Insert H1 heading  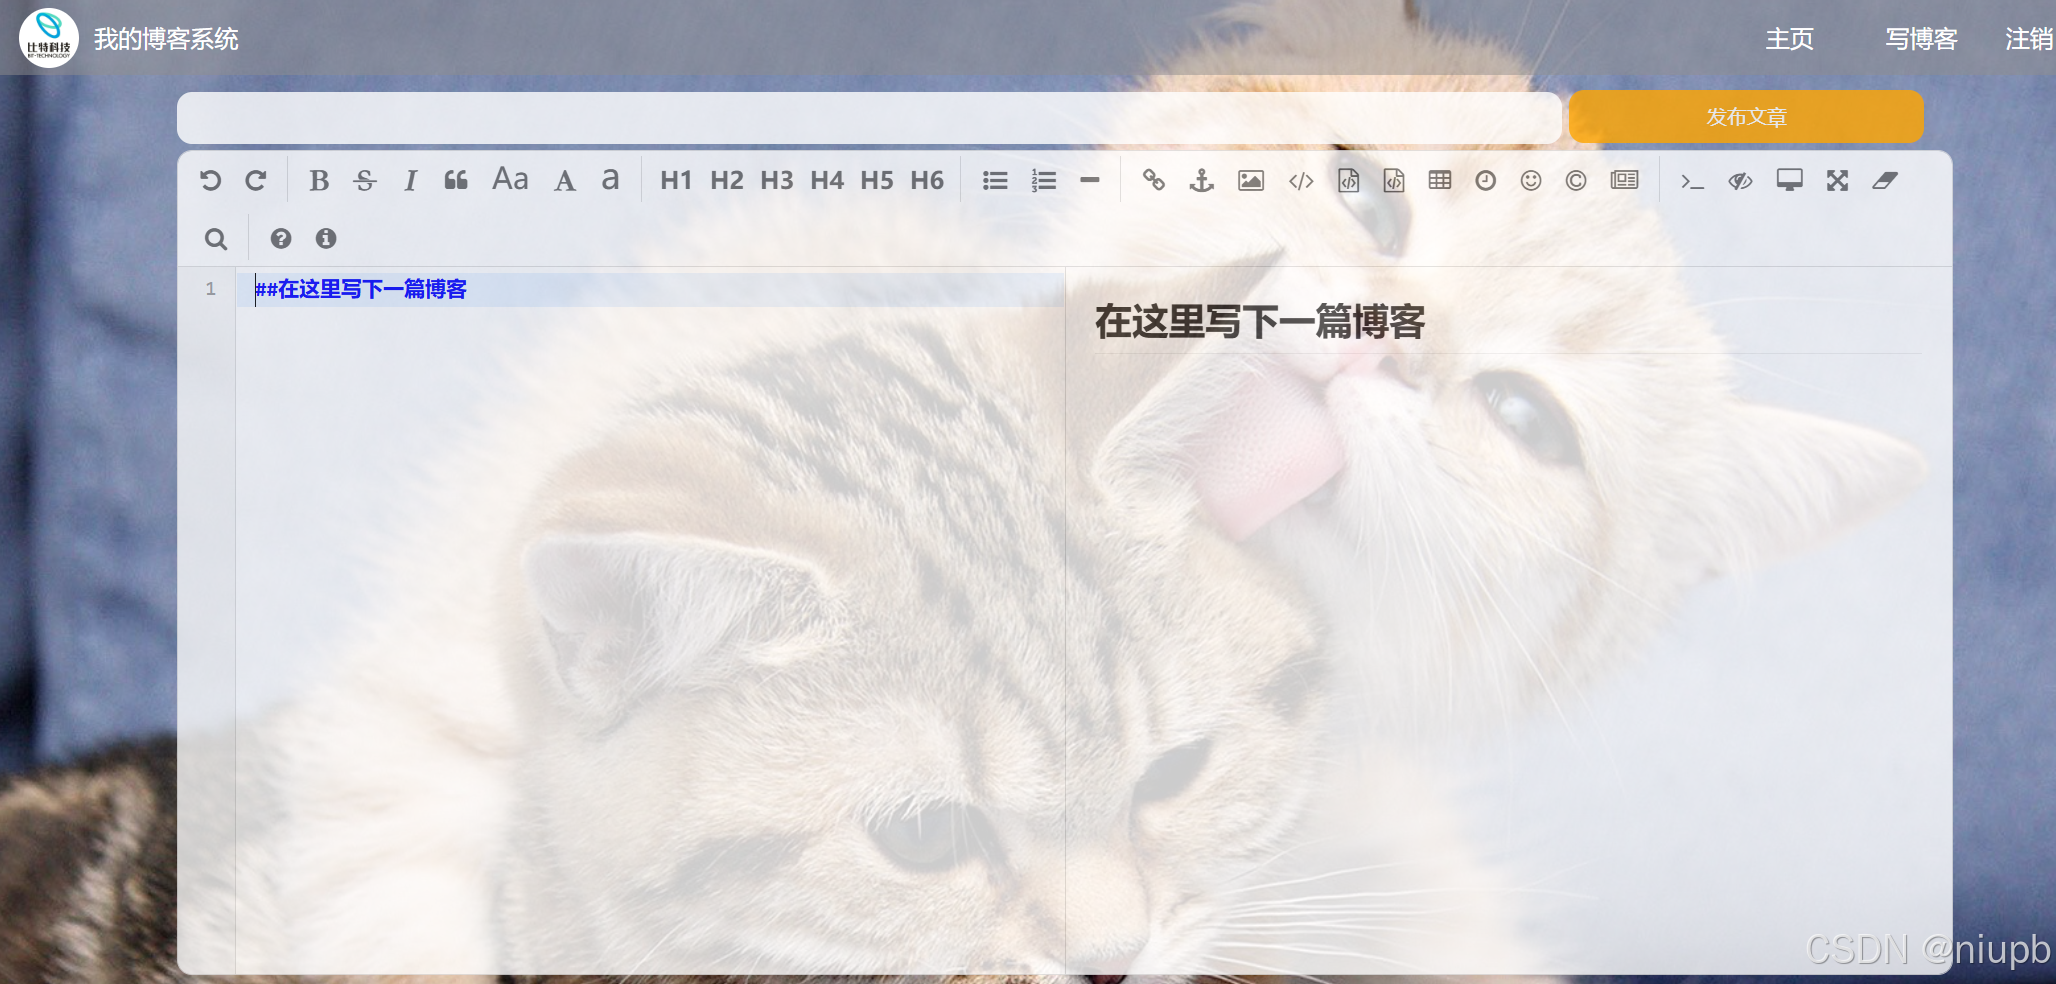[676, 180]
